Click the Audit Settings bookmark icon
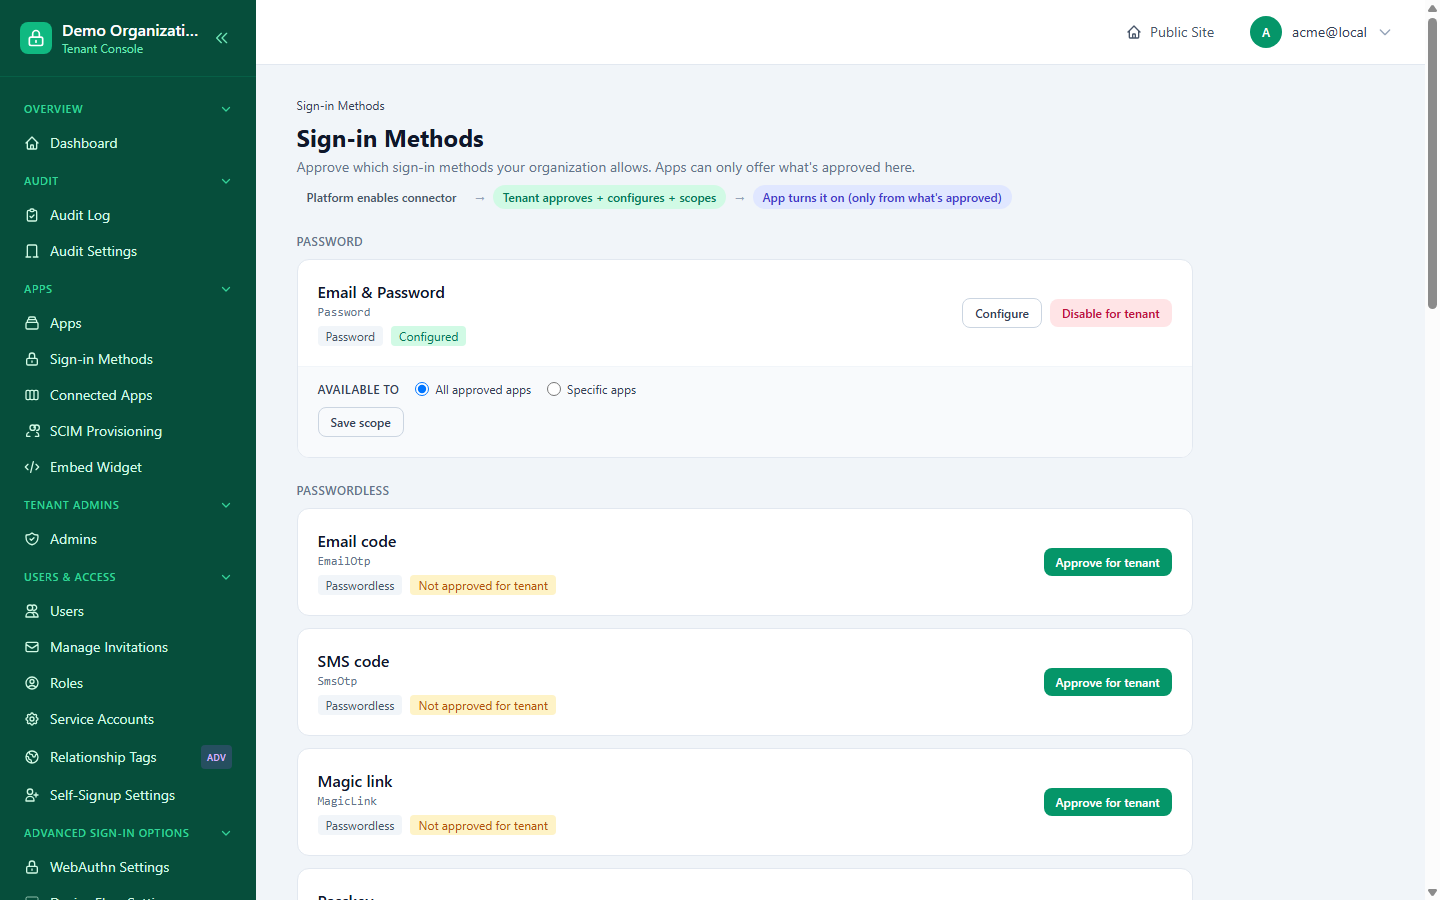 32,251
